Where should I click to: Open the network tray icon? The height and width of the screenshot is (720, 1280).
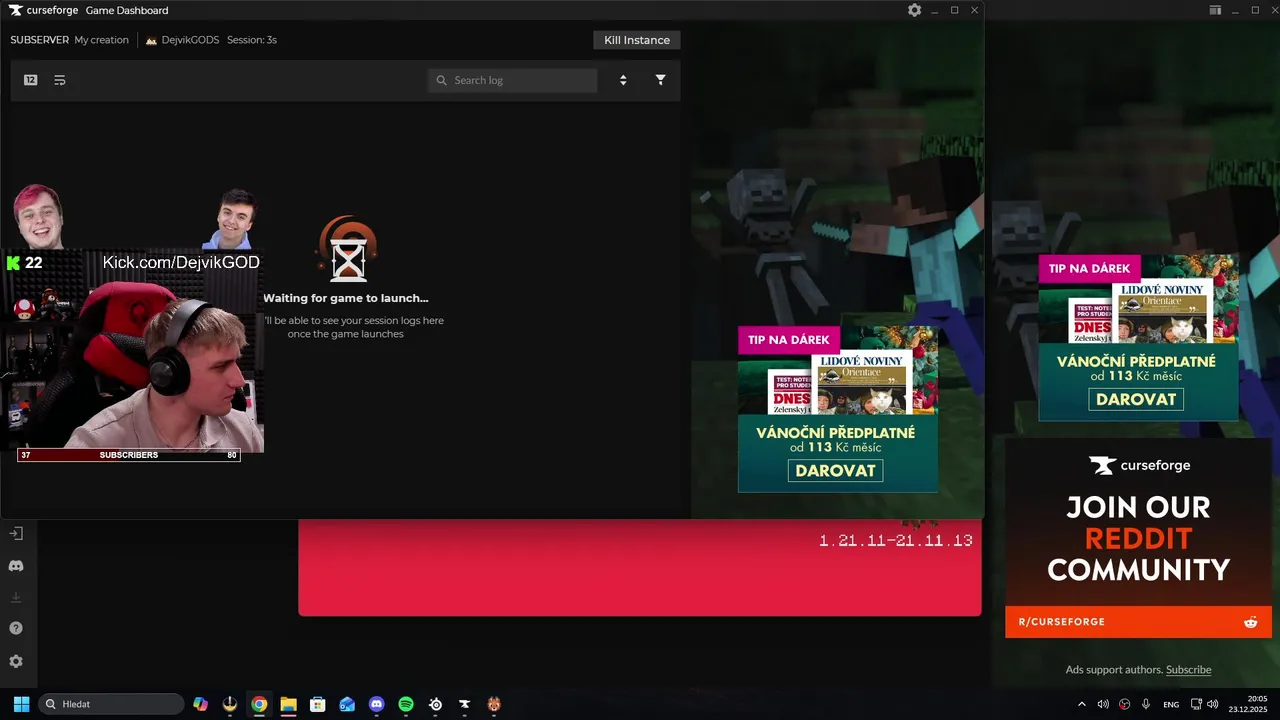(x=1196, y=704)
